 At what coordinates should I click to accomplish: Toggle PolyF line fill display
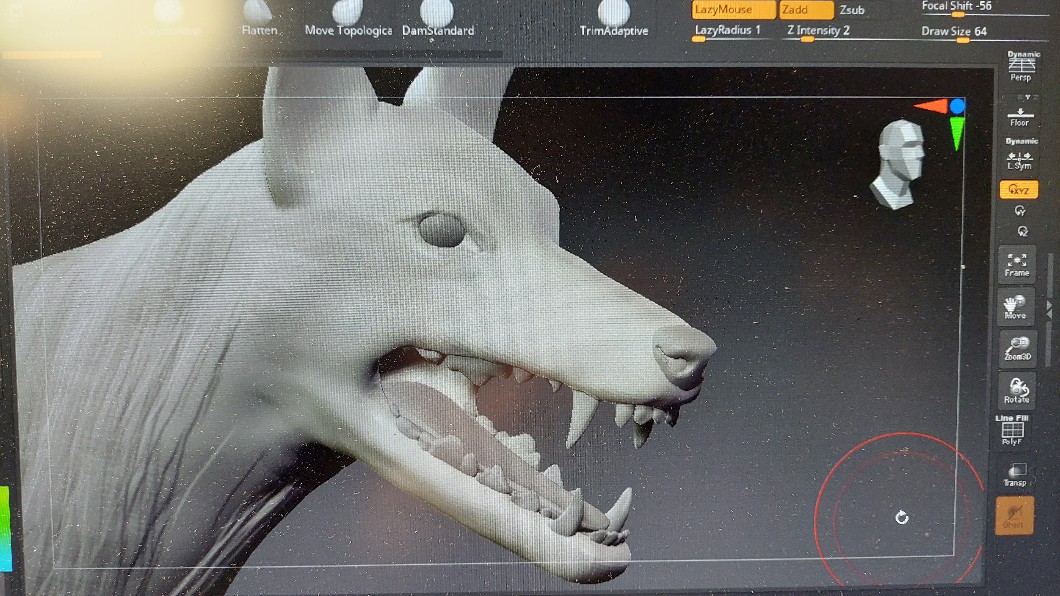coord(1013,432)
